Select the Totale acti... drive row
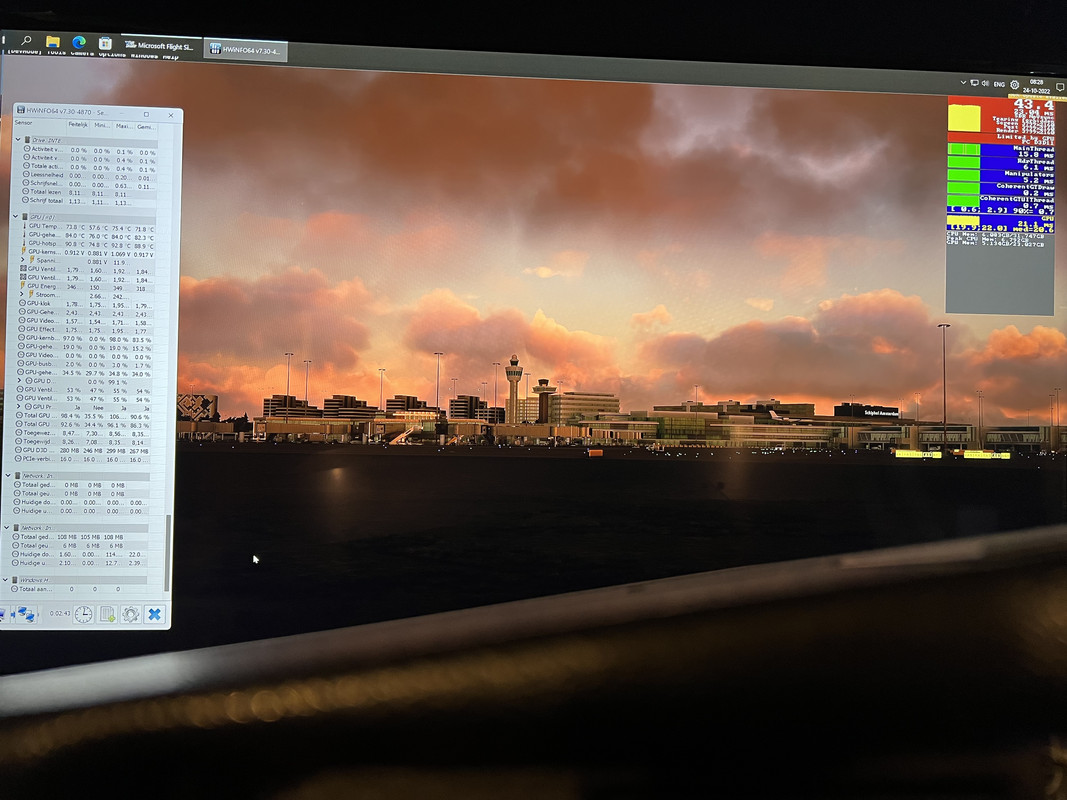The height and width of the screenshot is (800, 1067). point(90,167)
